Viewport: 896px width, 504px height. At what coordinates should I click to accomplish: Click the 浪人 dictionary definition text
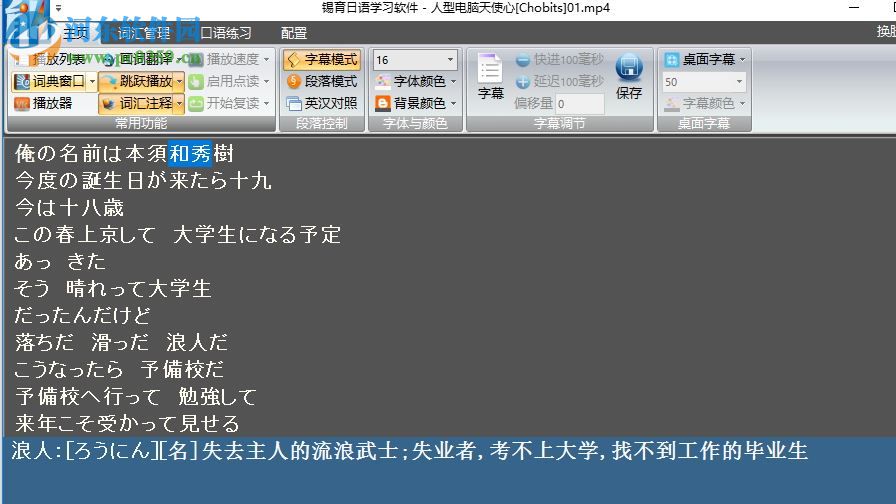point(409,451)
